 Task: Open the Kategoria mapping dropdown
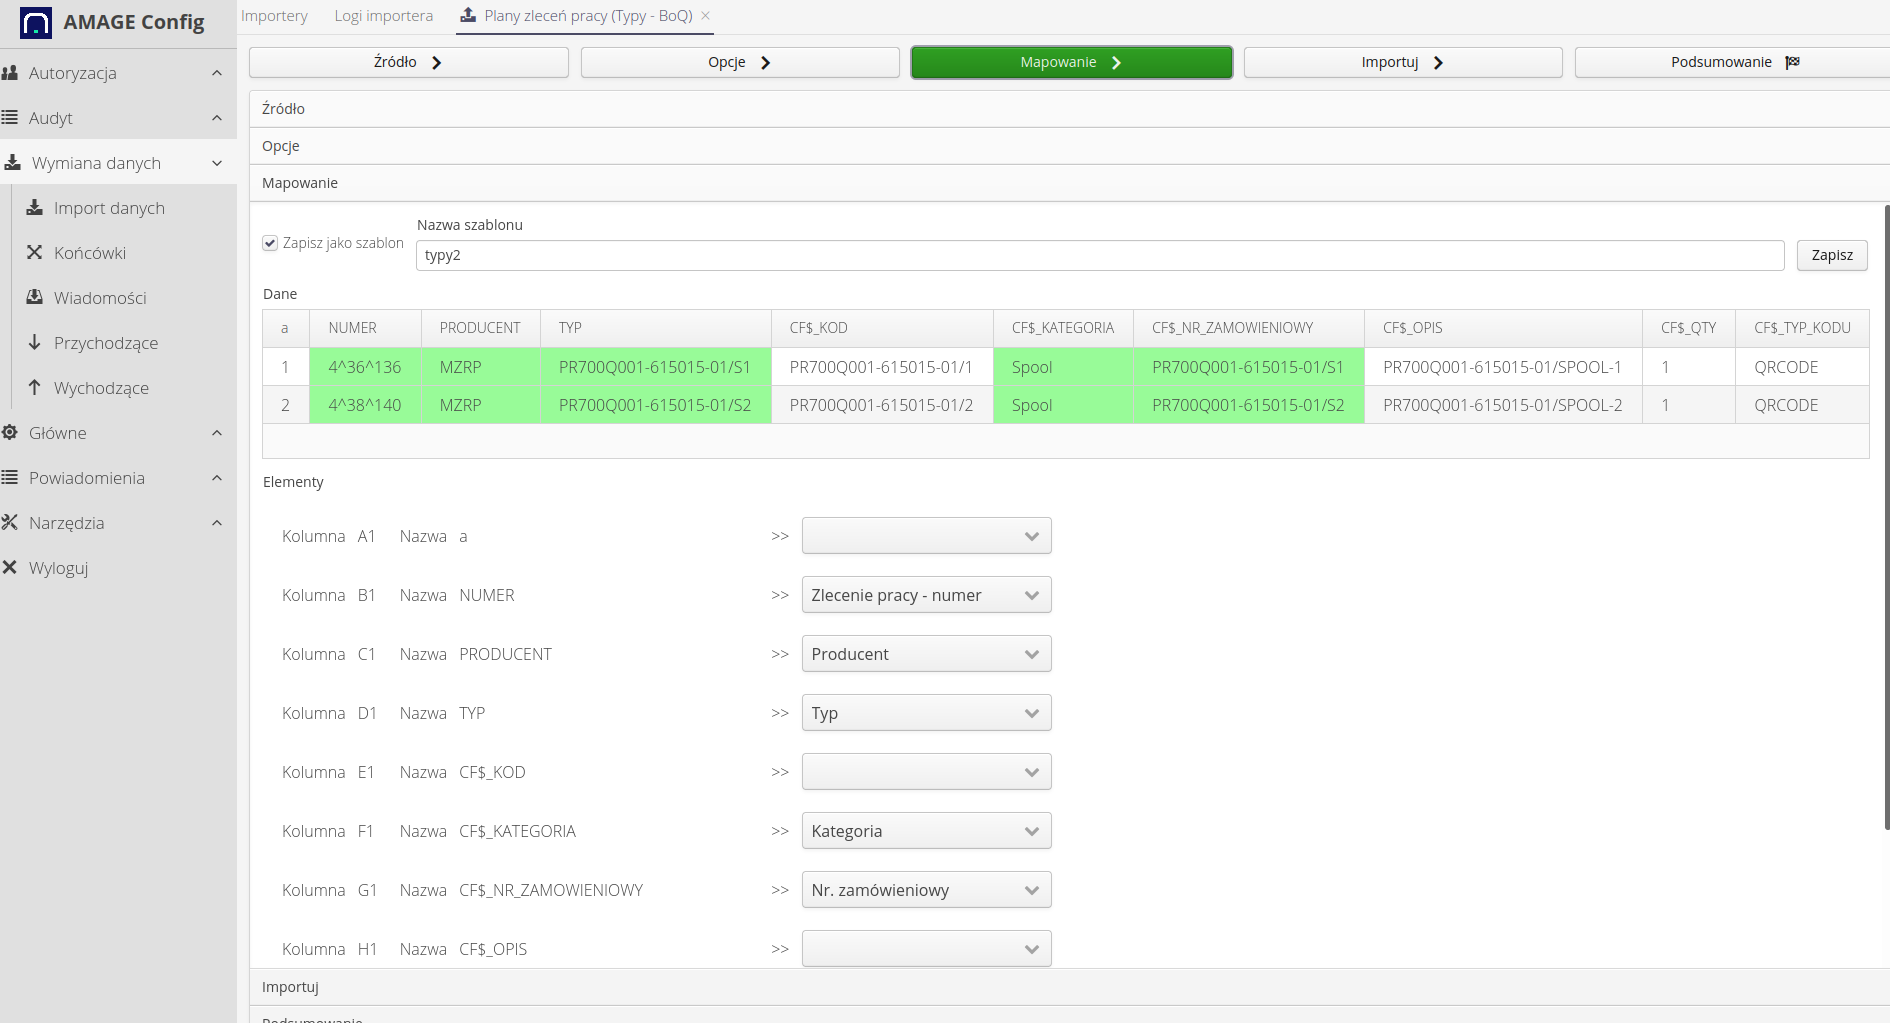(926, 831)
